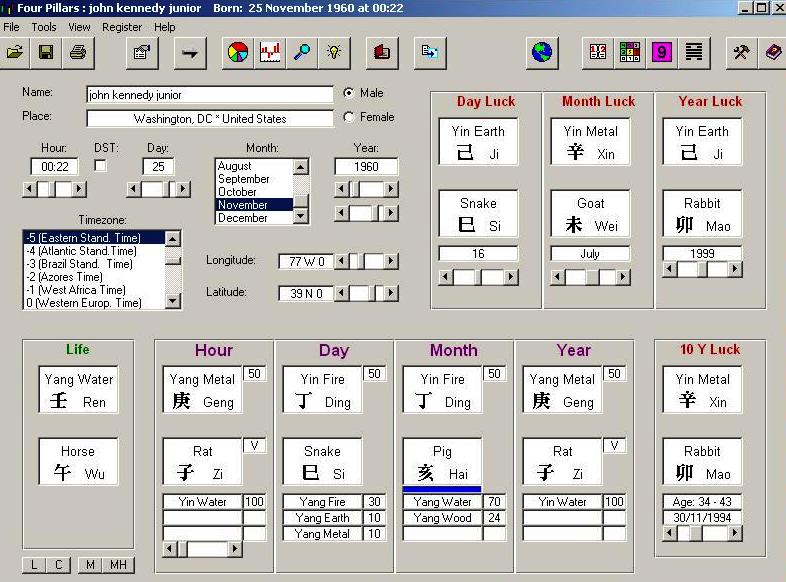Image resolution: width=786 pixels, height=582 pixels.
Task: Click Longitude slider right arrow
Action: click(391, 261)
